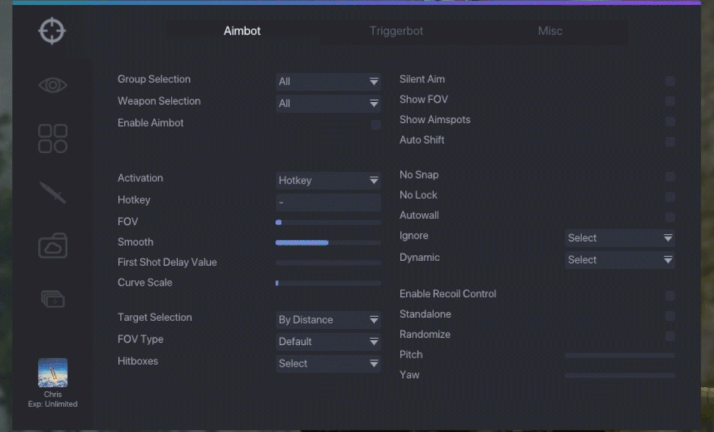
Task: Open the Target Selection dropdown
Action: coord(328,320)
